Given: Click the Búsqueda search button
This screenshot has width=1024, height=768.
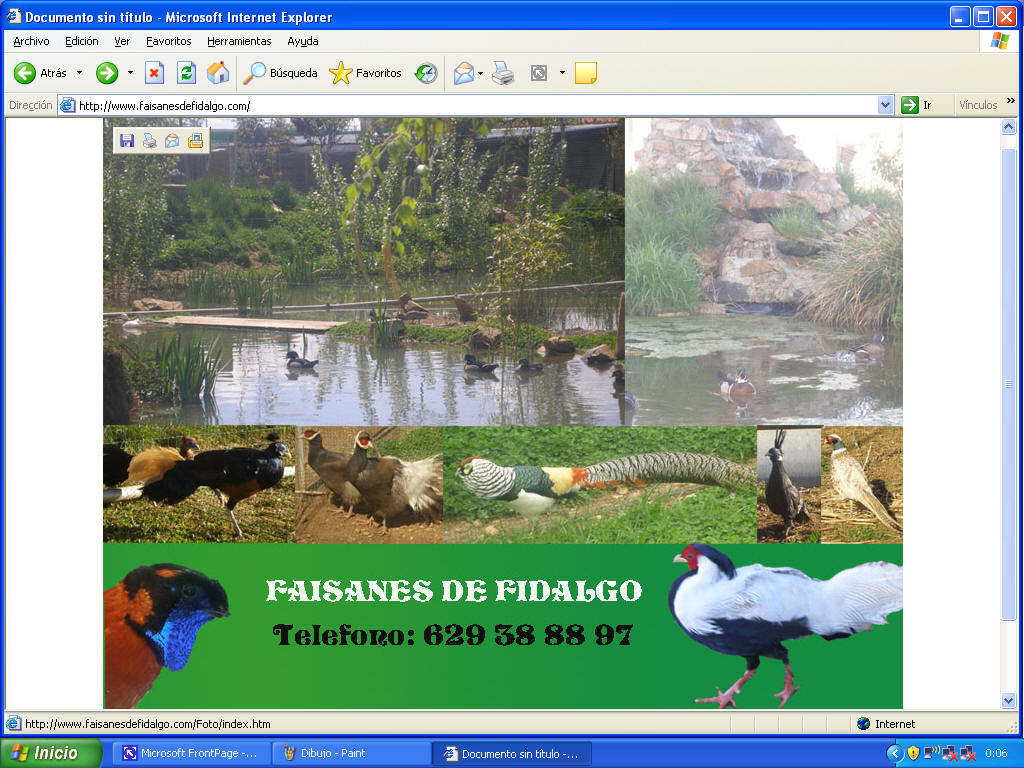Looking at the screenshot, I should (281, 73).
